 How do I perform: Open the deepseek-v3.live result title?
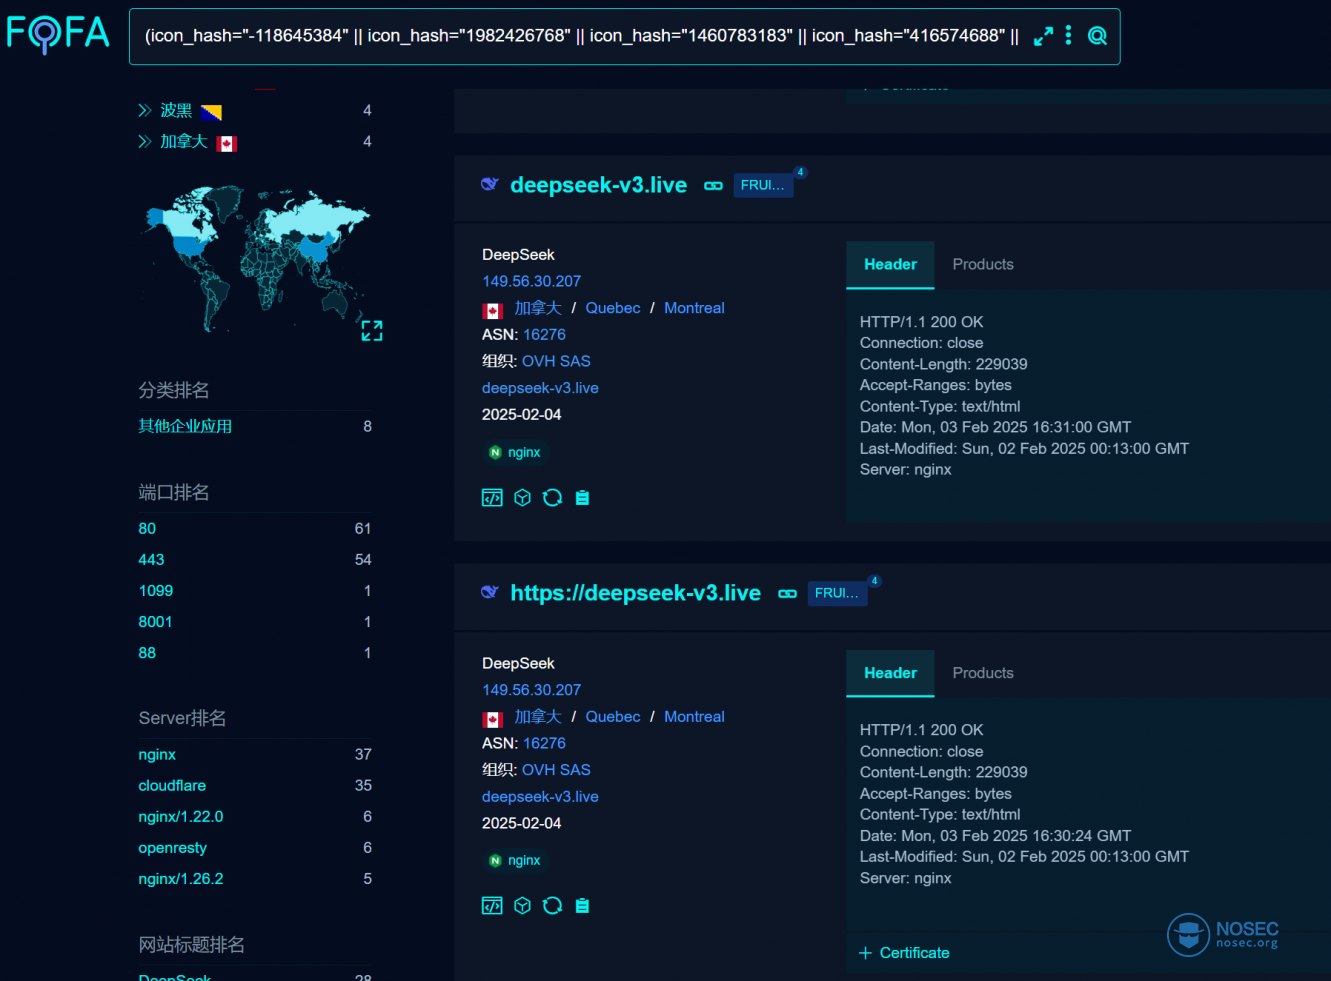pos(598,185)
